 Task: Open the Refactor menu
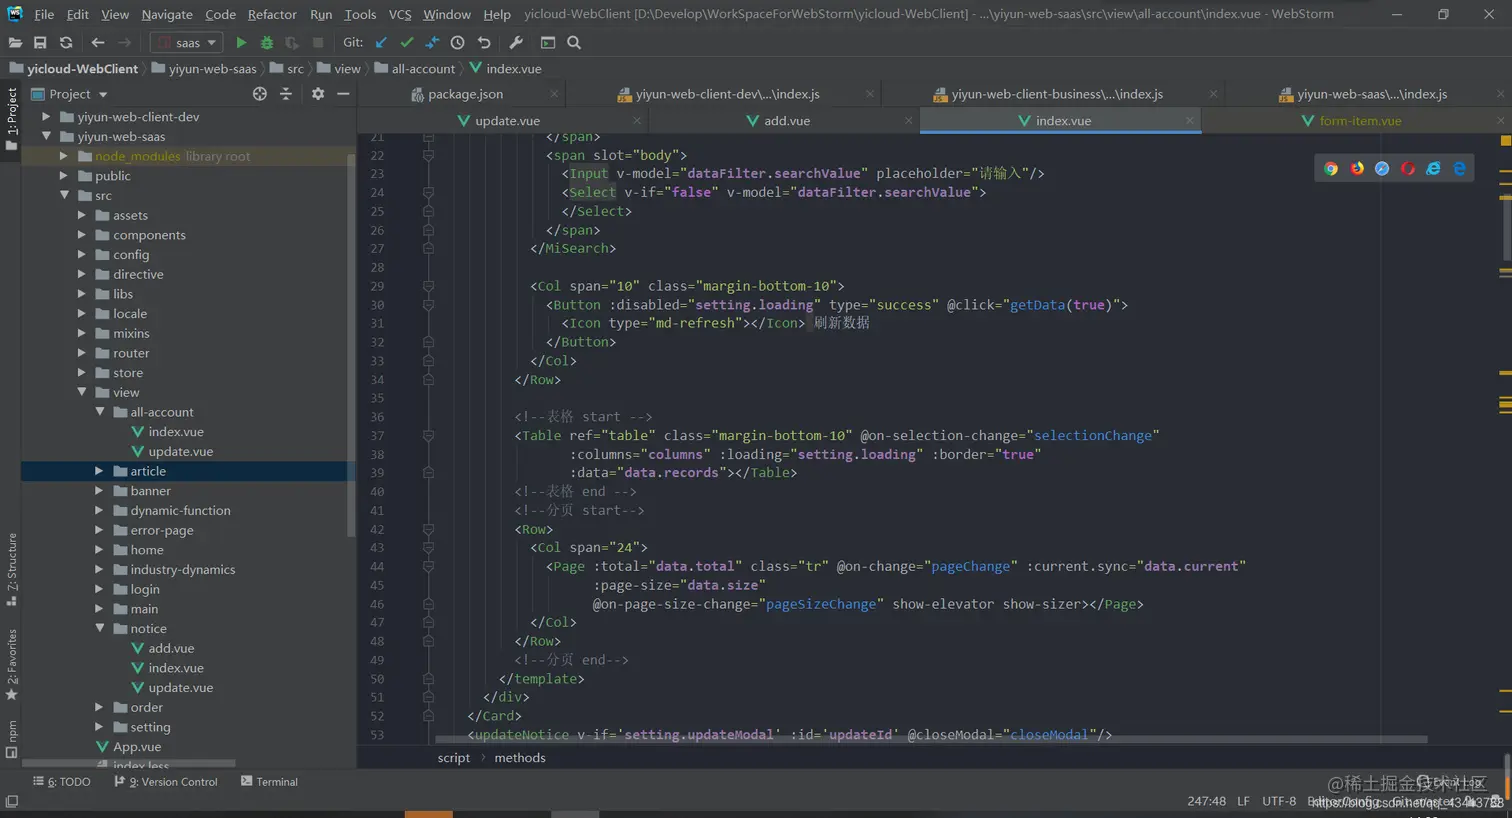point(272,14)
